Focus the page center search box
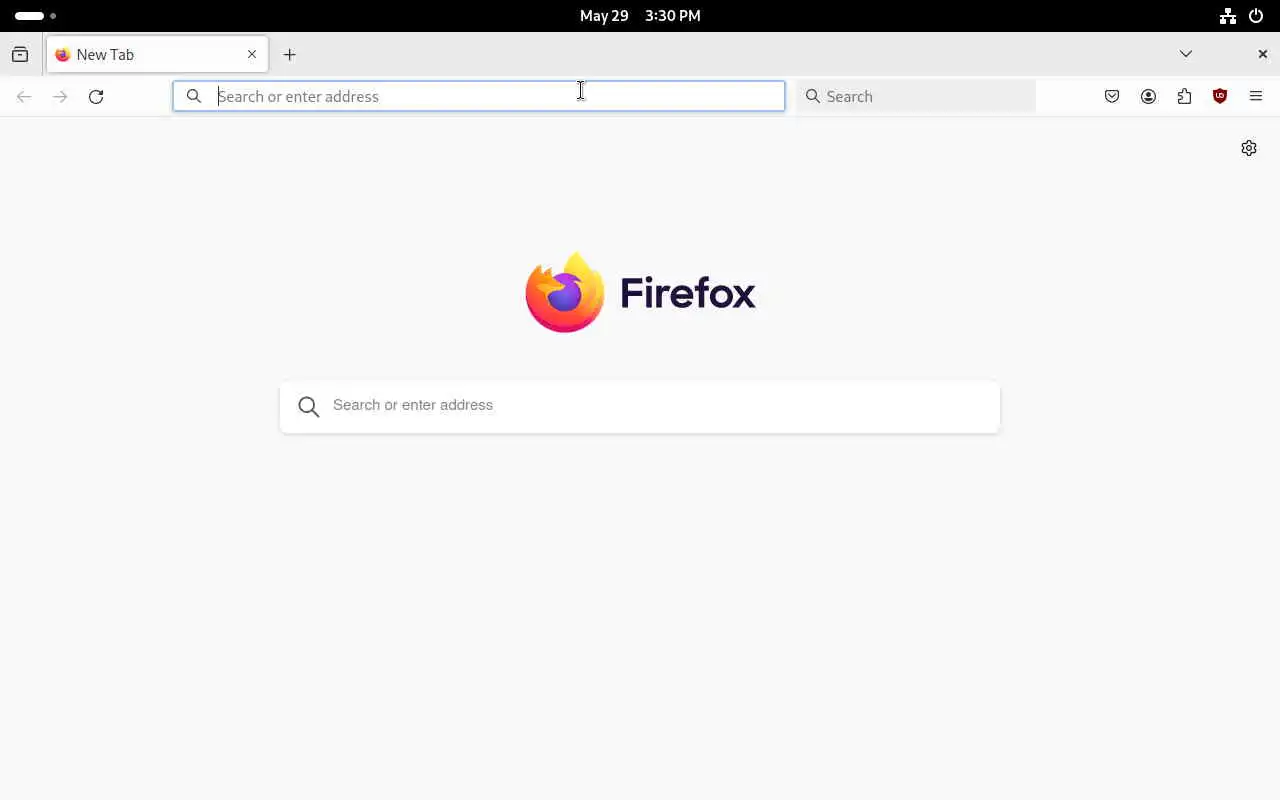The height and width of the screenshot is (800, 1280). 640,407
